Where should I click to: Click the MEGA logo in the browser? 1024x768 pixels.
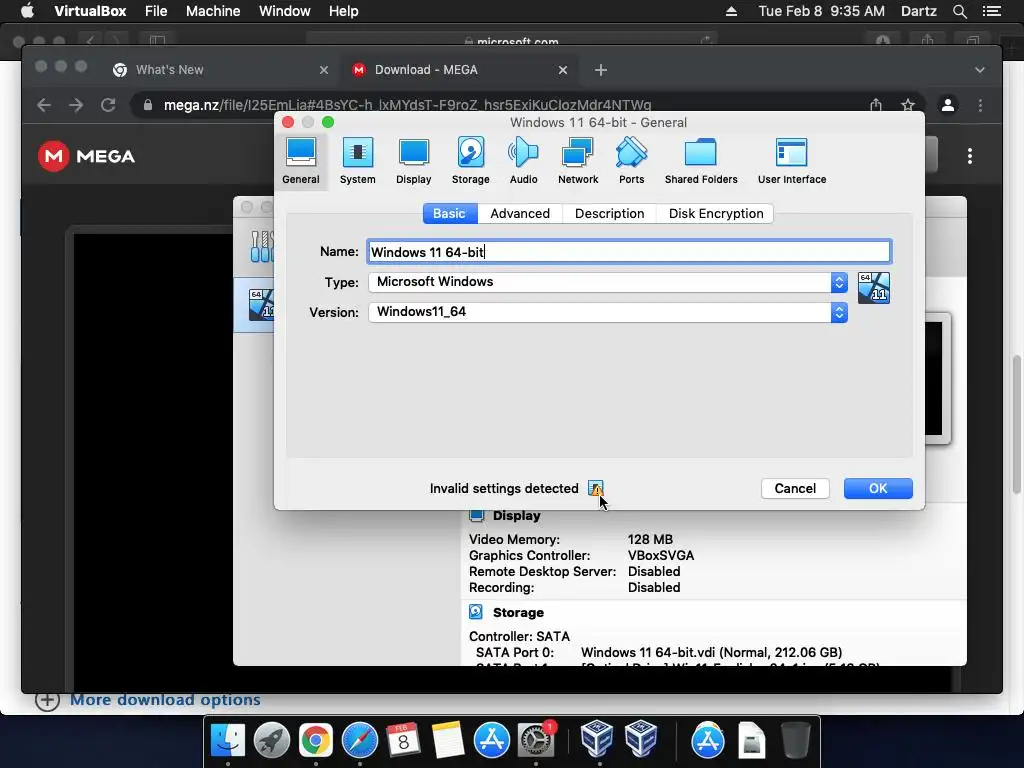pos(86,156)
